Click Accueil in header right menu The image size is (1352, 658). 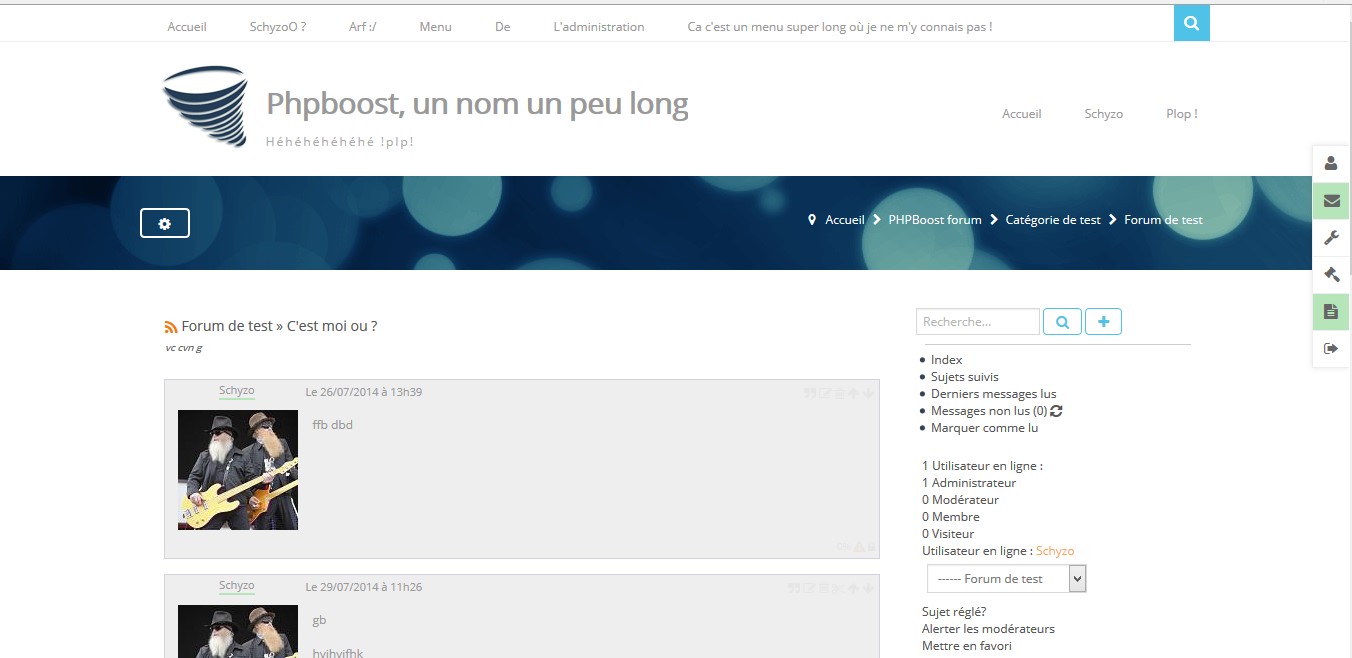click(1022, 114)
